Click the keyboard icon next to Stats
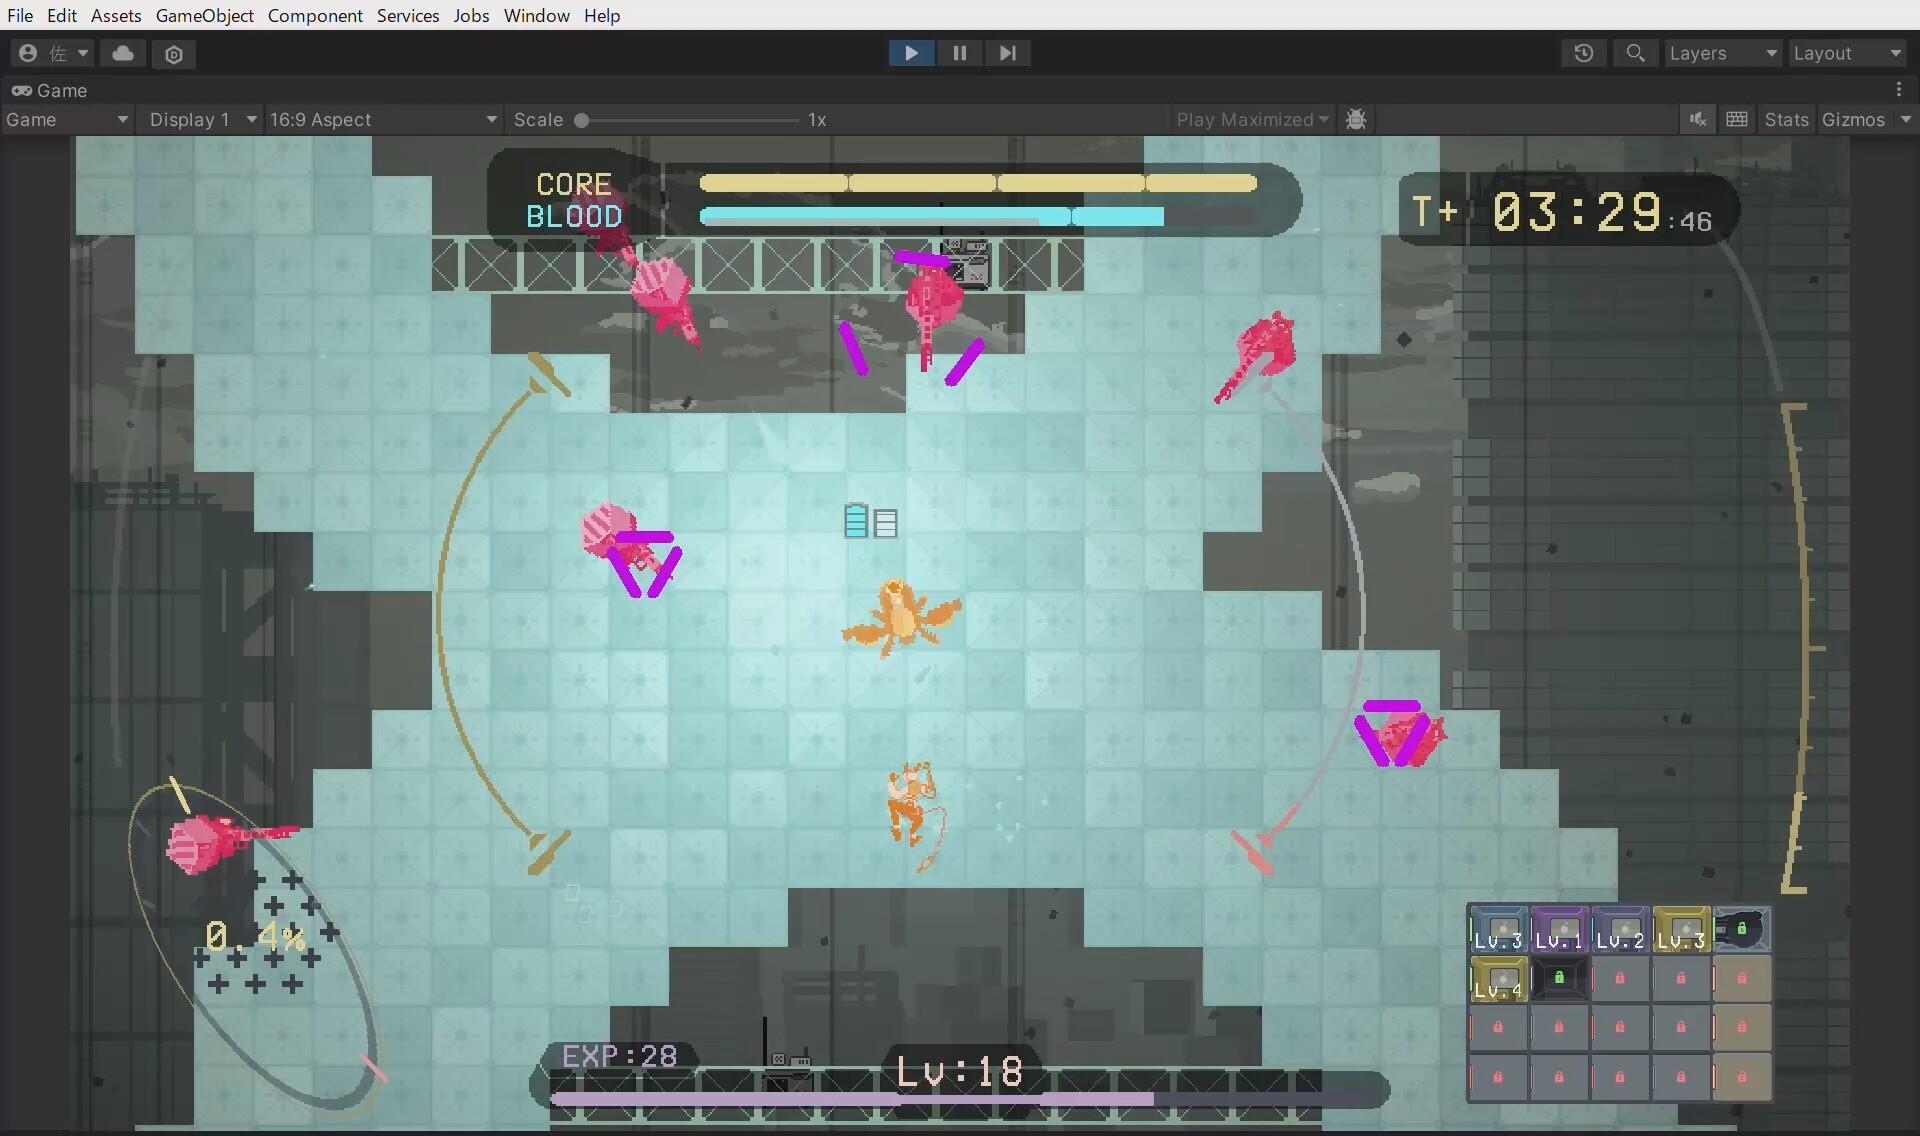Screen dimensions: 1920x1136 coord(1737,119)
